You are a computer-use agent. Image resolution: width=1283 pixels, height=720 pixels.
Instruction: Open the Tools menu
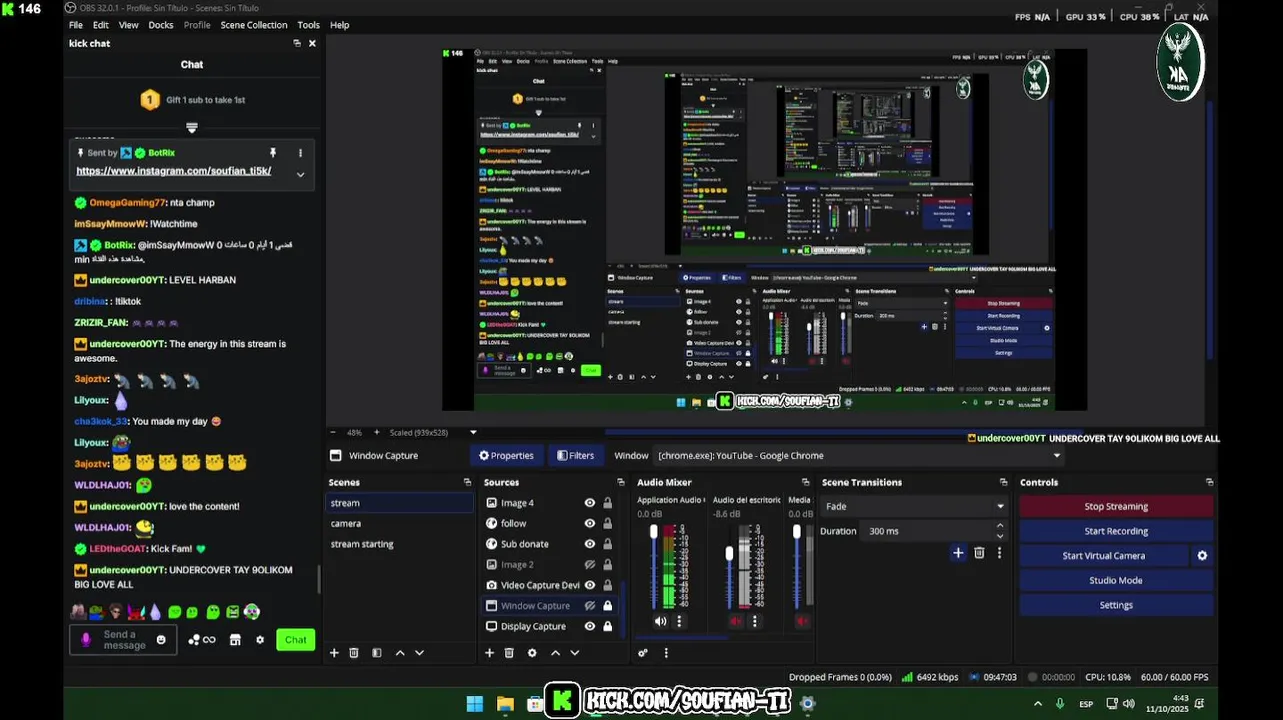point(309,25)
